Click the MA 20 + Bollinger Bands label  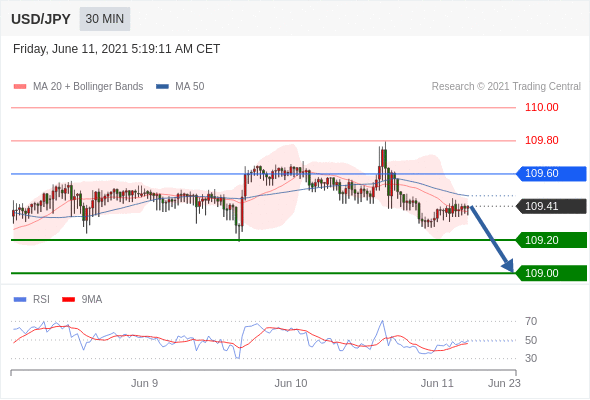[88, 87]
